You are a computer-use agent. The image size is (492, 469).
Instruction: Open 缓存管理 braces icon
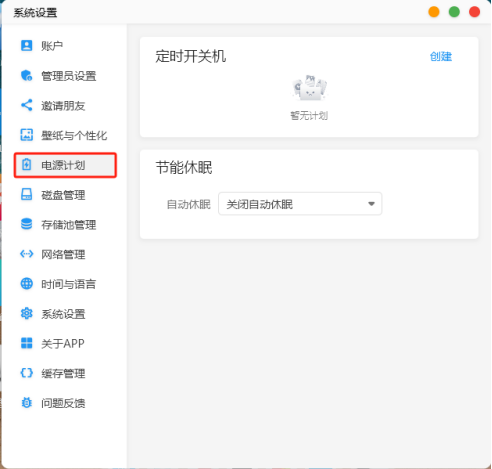[27, 373]
